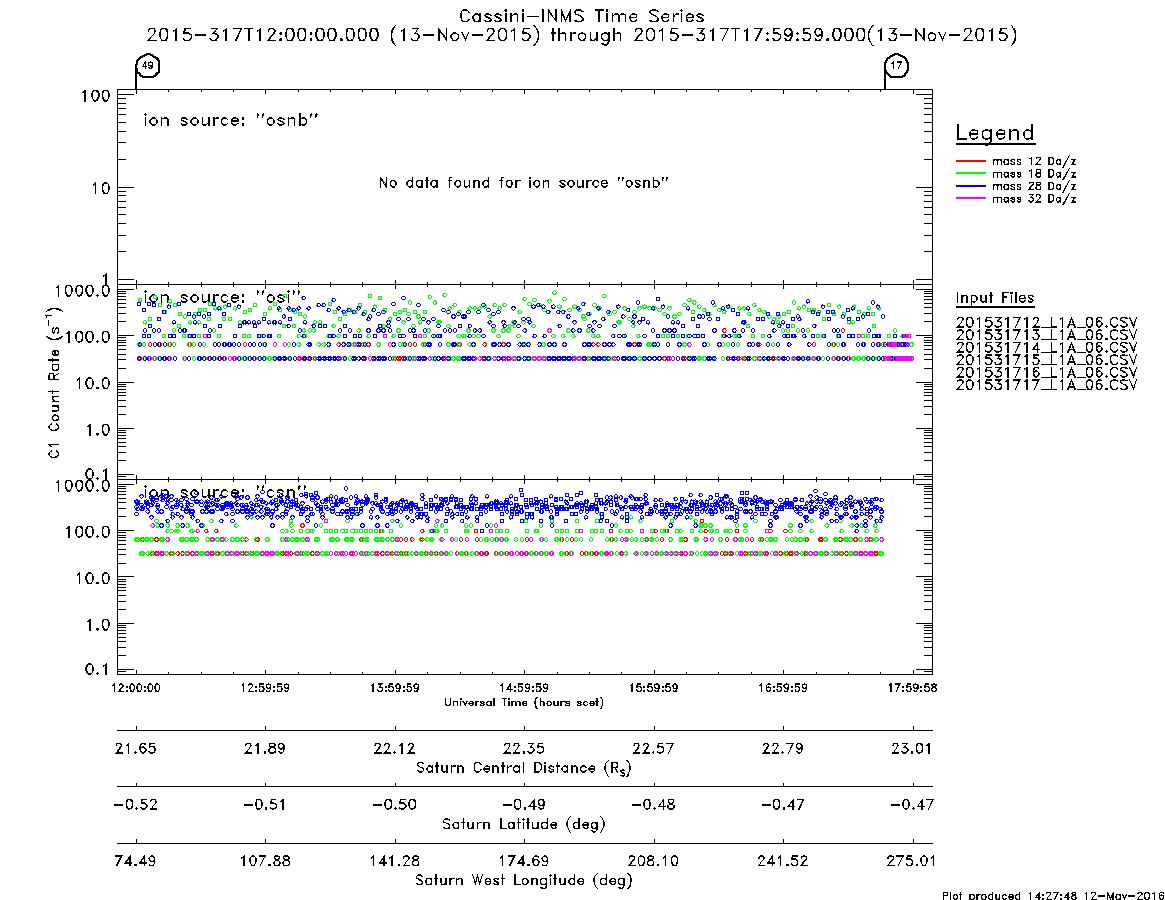
Task: Click the C1 Count Rate axis label
Action: coord(53,383)
